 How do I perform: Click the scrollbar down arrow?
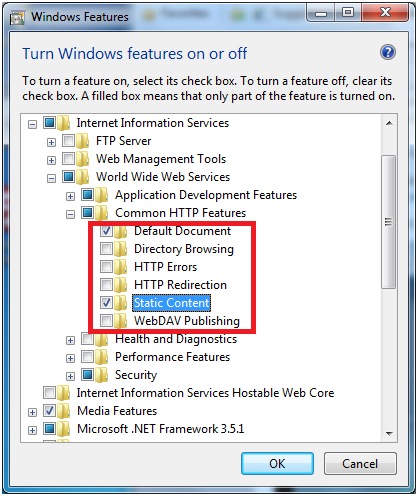[389, 433]
